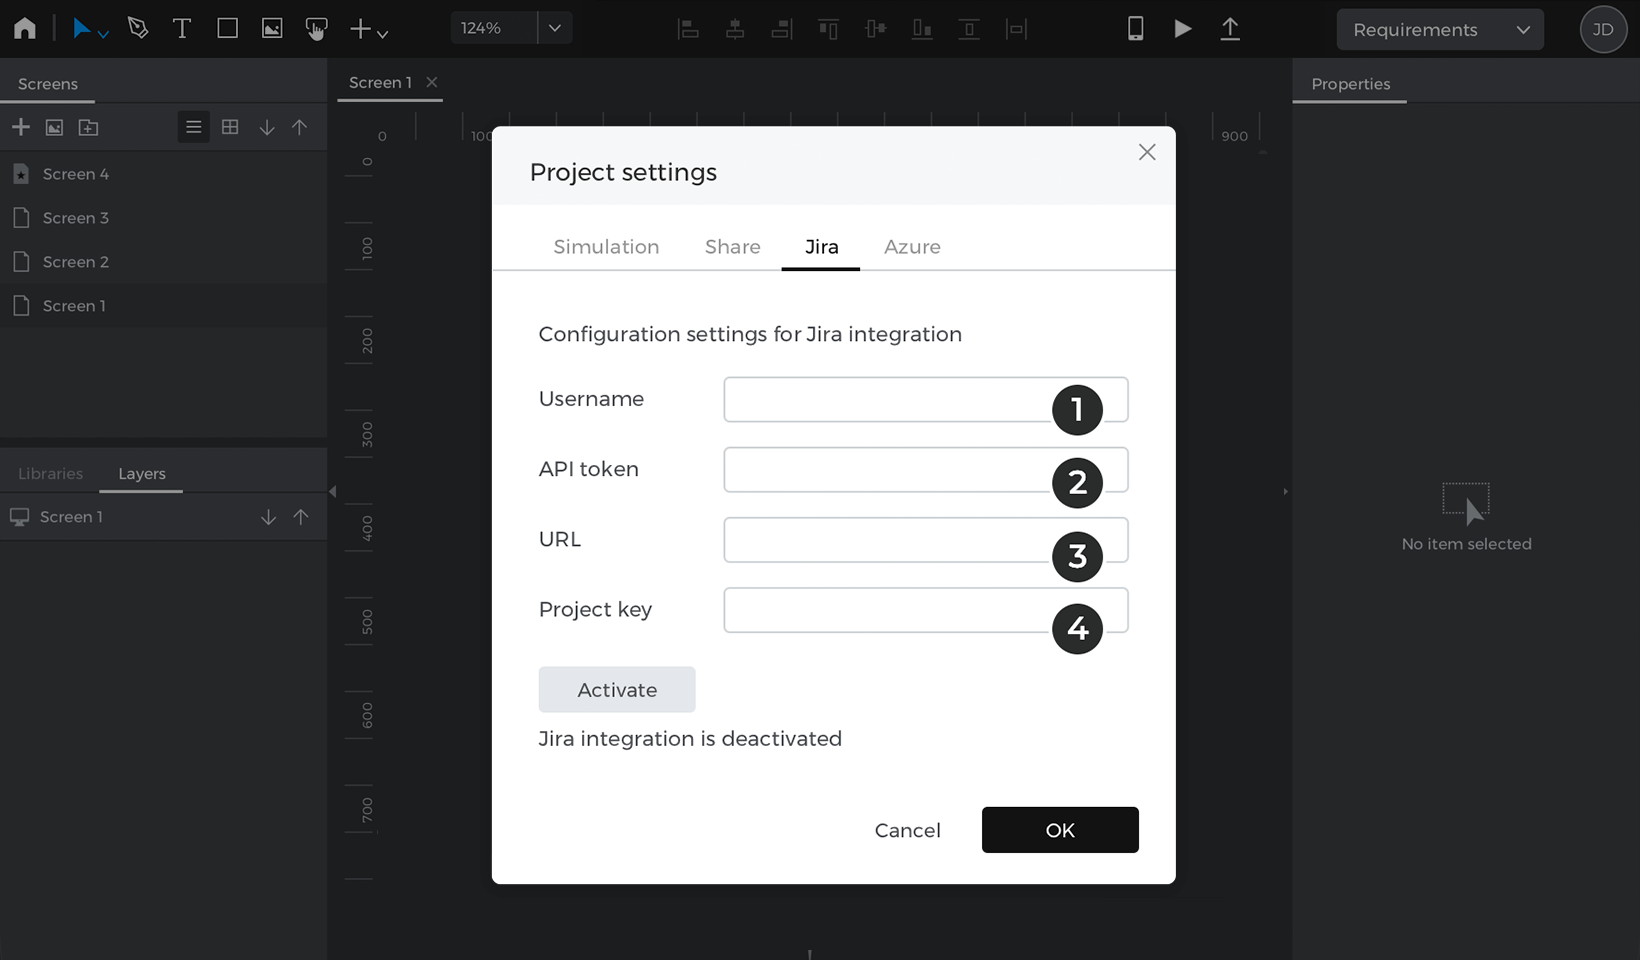Collapse the left panel arrow
1640x960 pixels.
(332, 491)
